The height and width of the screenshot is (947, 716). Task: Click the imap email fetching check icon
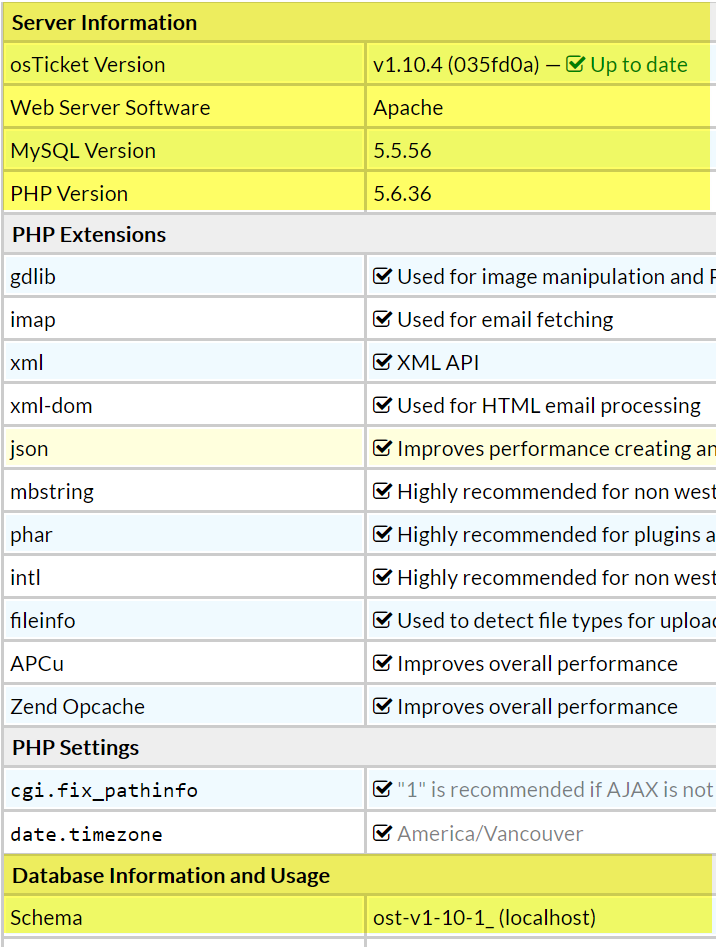coord(382,319)
